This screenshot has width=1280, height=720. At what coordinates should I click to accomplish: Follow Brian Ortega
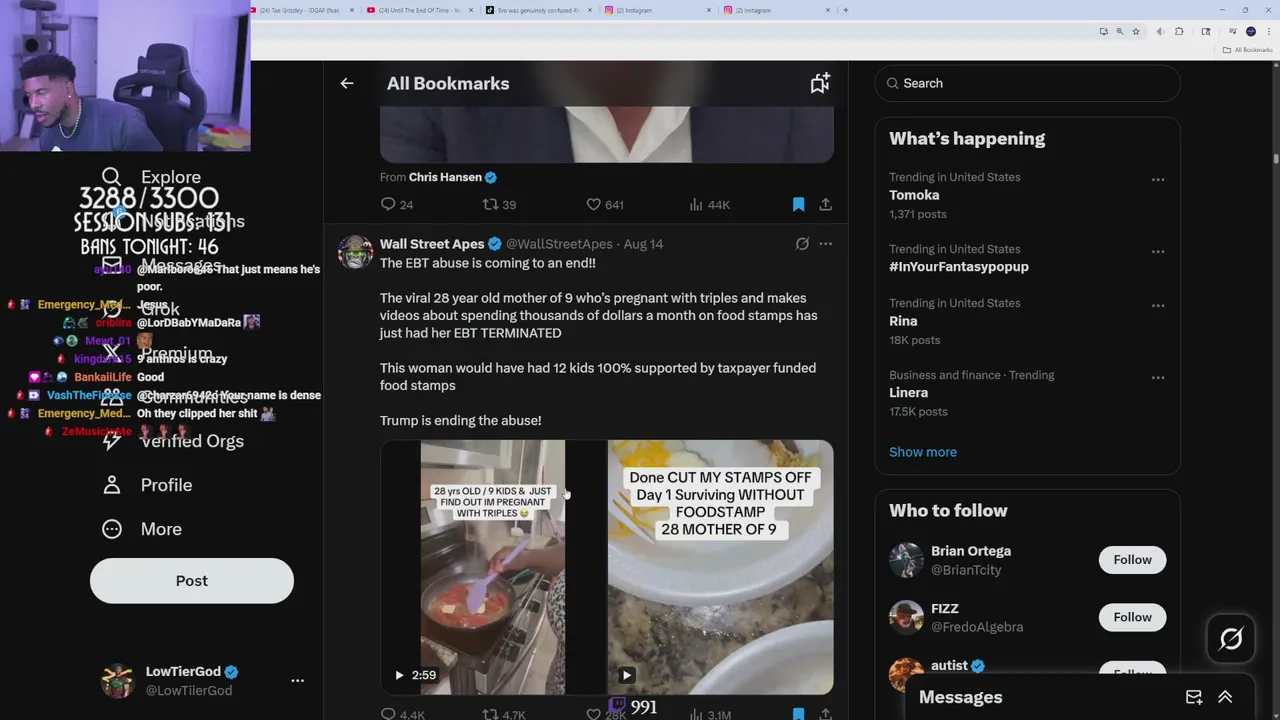click(x=1132, y=560)
